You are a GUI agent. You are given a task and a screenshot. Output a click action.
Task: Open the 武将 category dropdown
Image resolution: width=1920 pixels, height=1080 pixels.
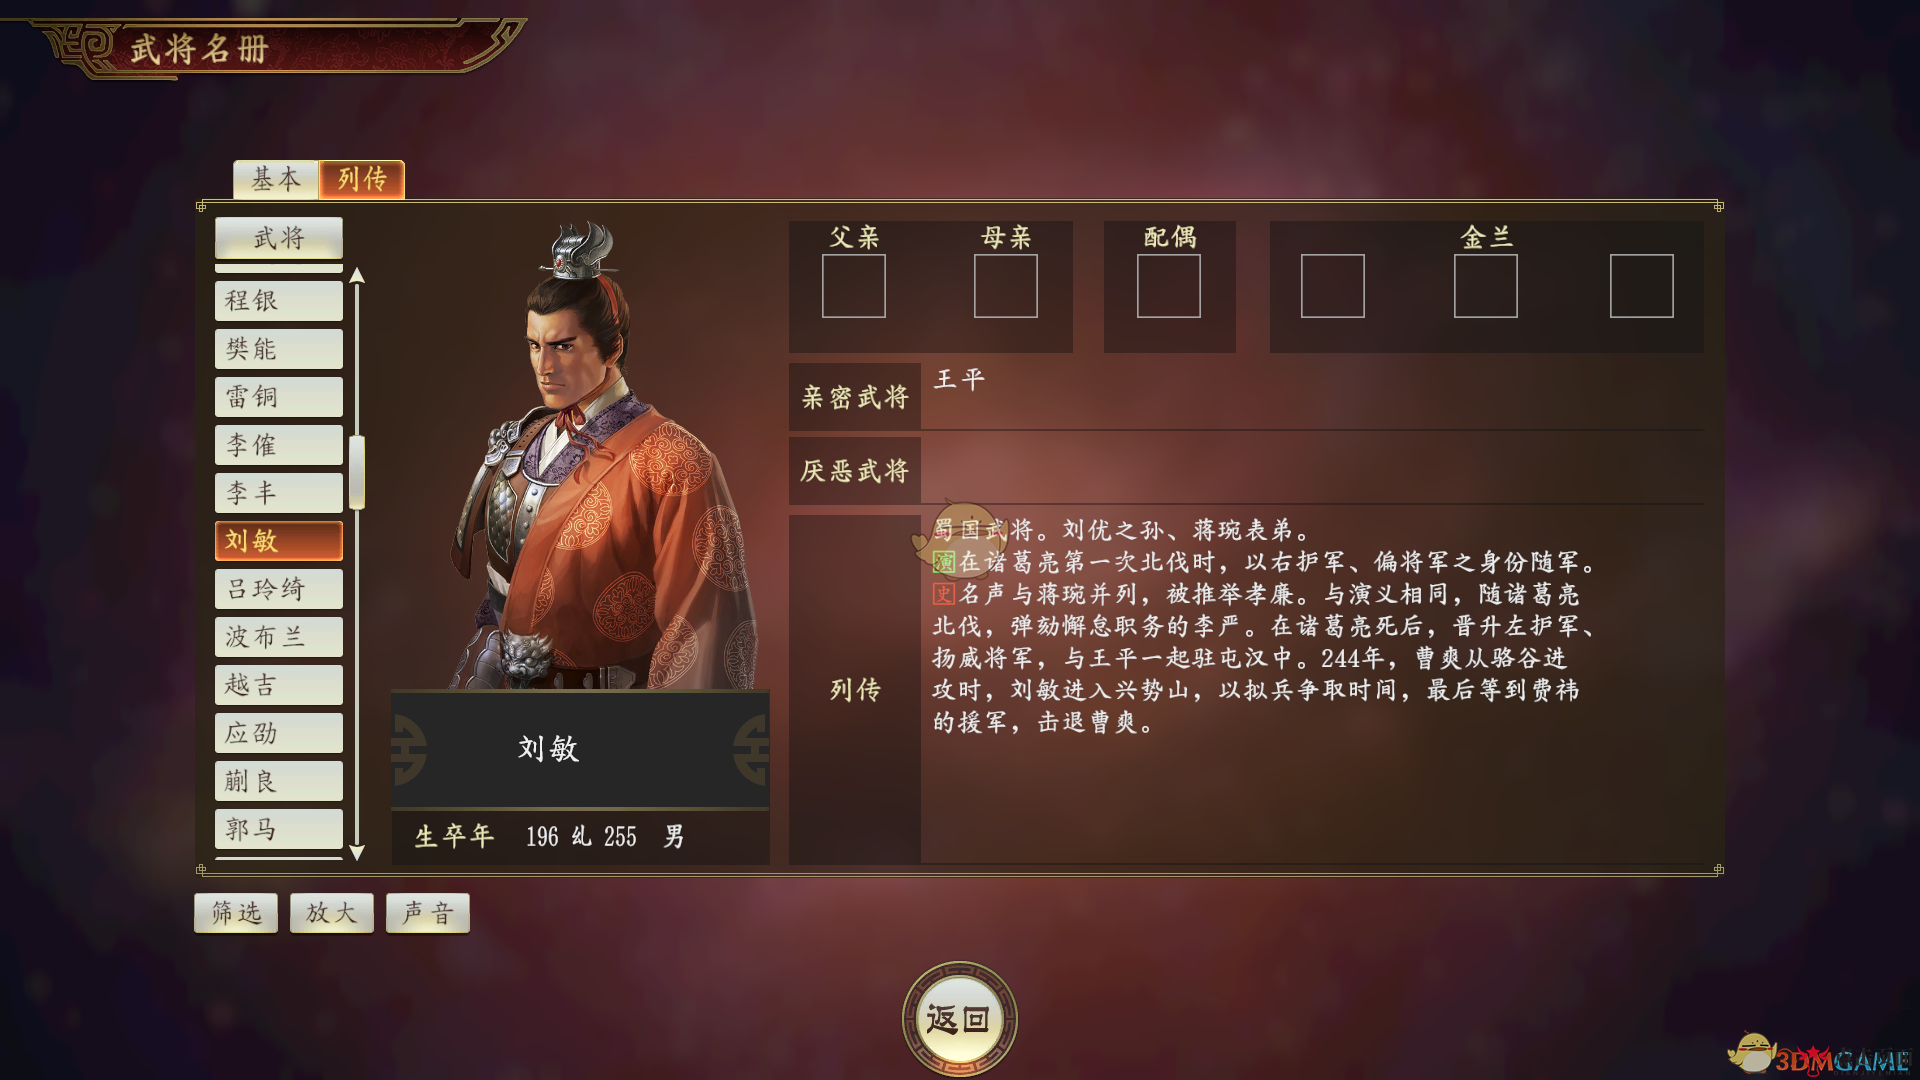[279, 238]
